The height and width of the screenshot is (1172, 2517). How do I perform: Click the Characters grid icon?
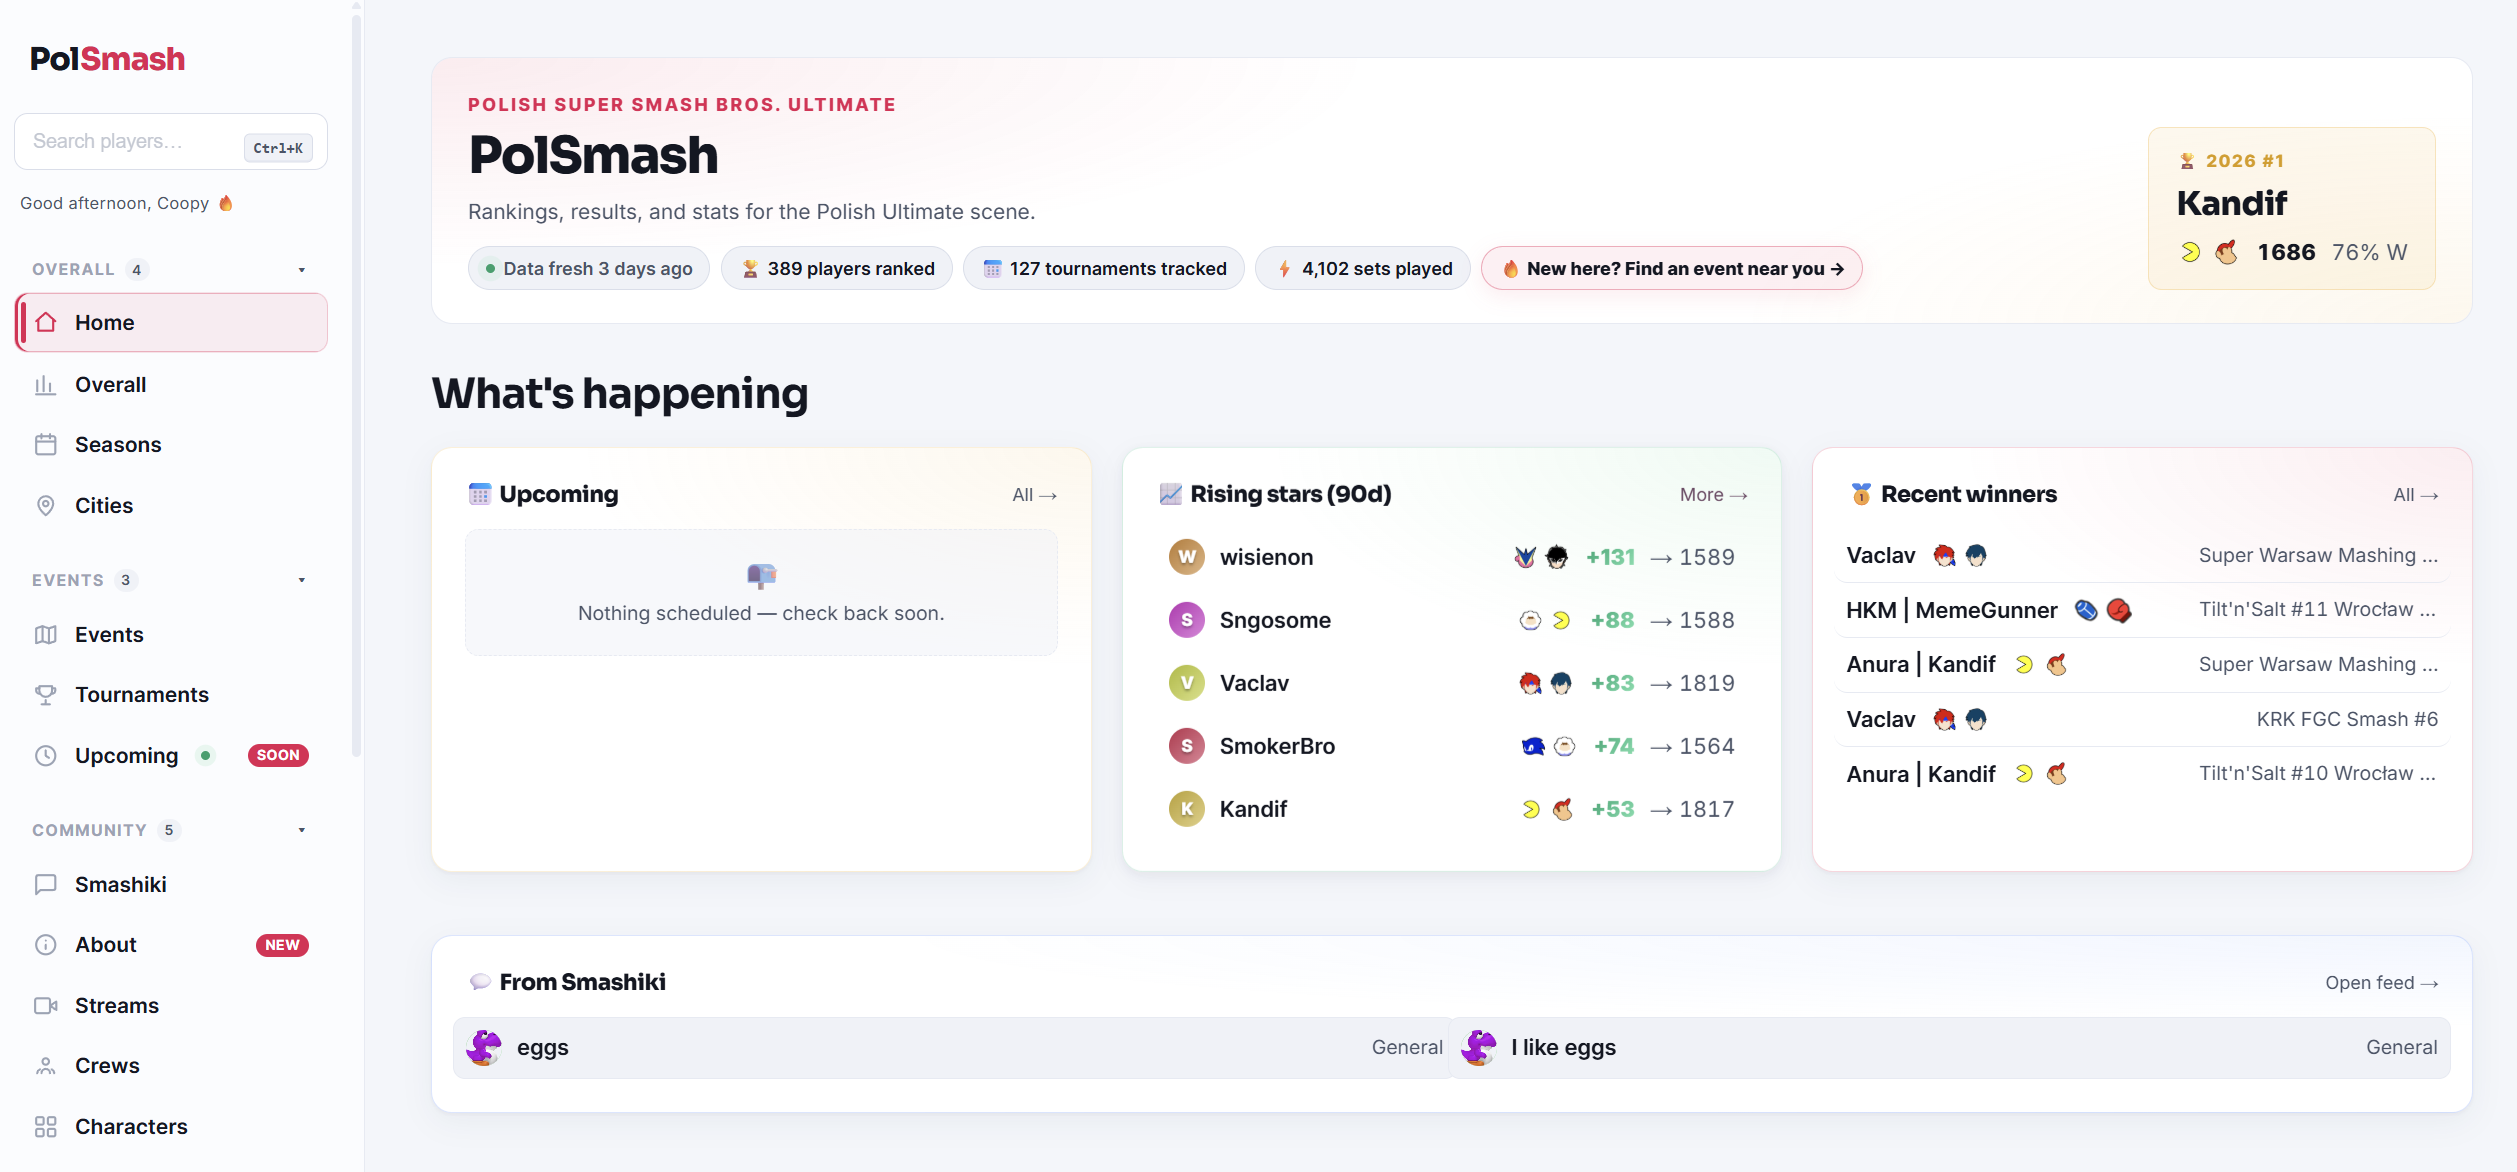[46, 1127]
